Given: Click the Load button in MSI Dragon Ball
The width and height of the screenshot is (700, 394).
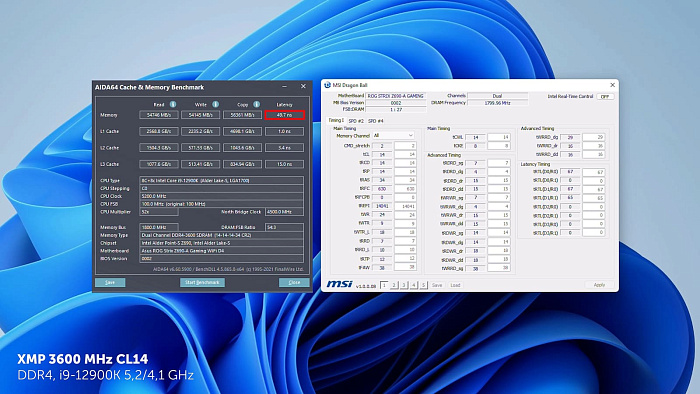Looking at the screenshot, I should (x=455, y=285).
